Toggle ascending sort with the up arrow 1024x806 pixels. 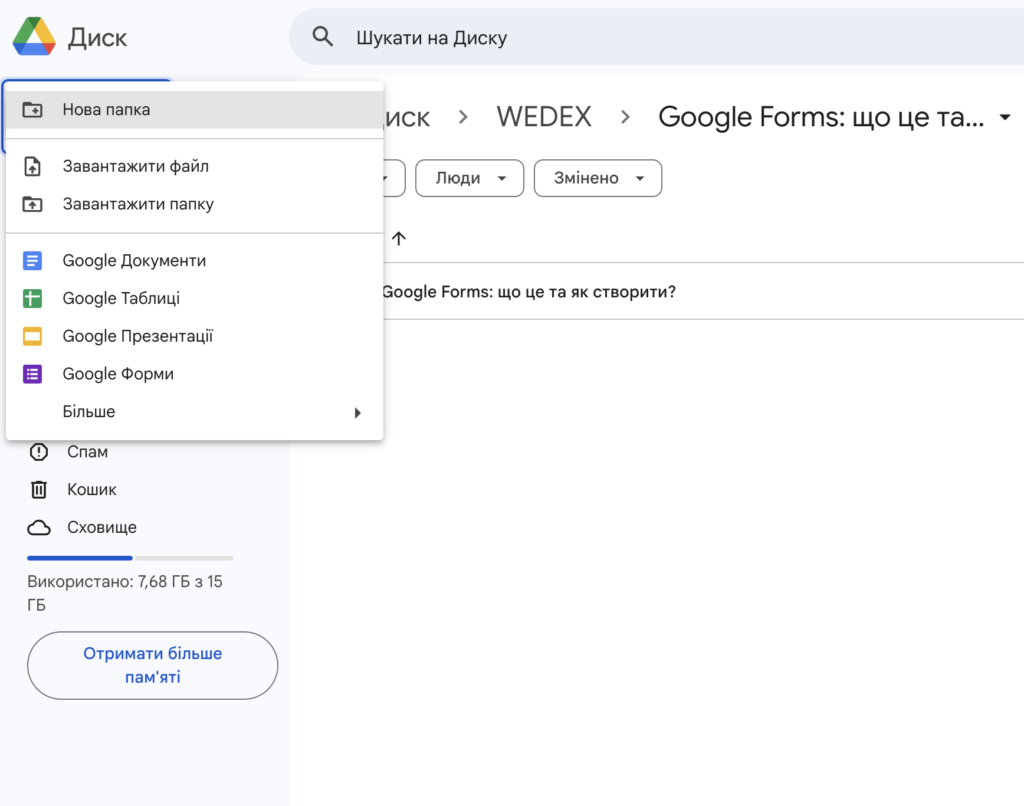point(400,238)
